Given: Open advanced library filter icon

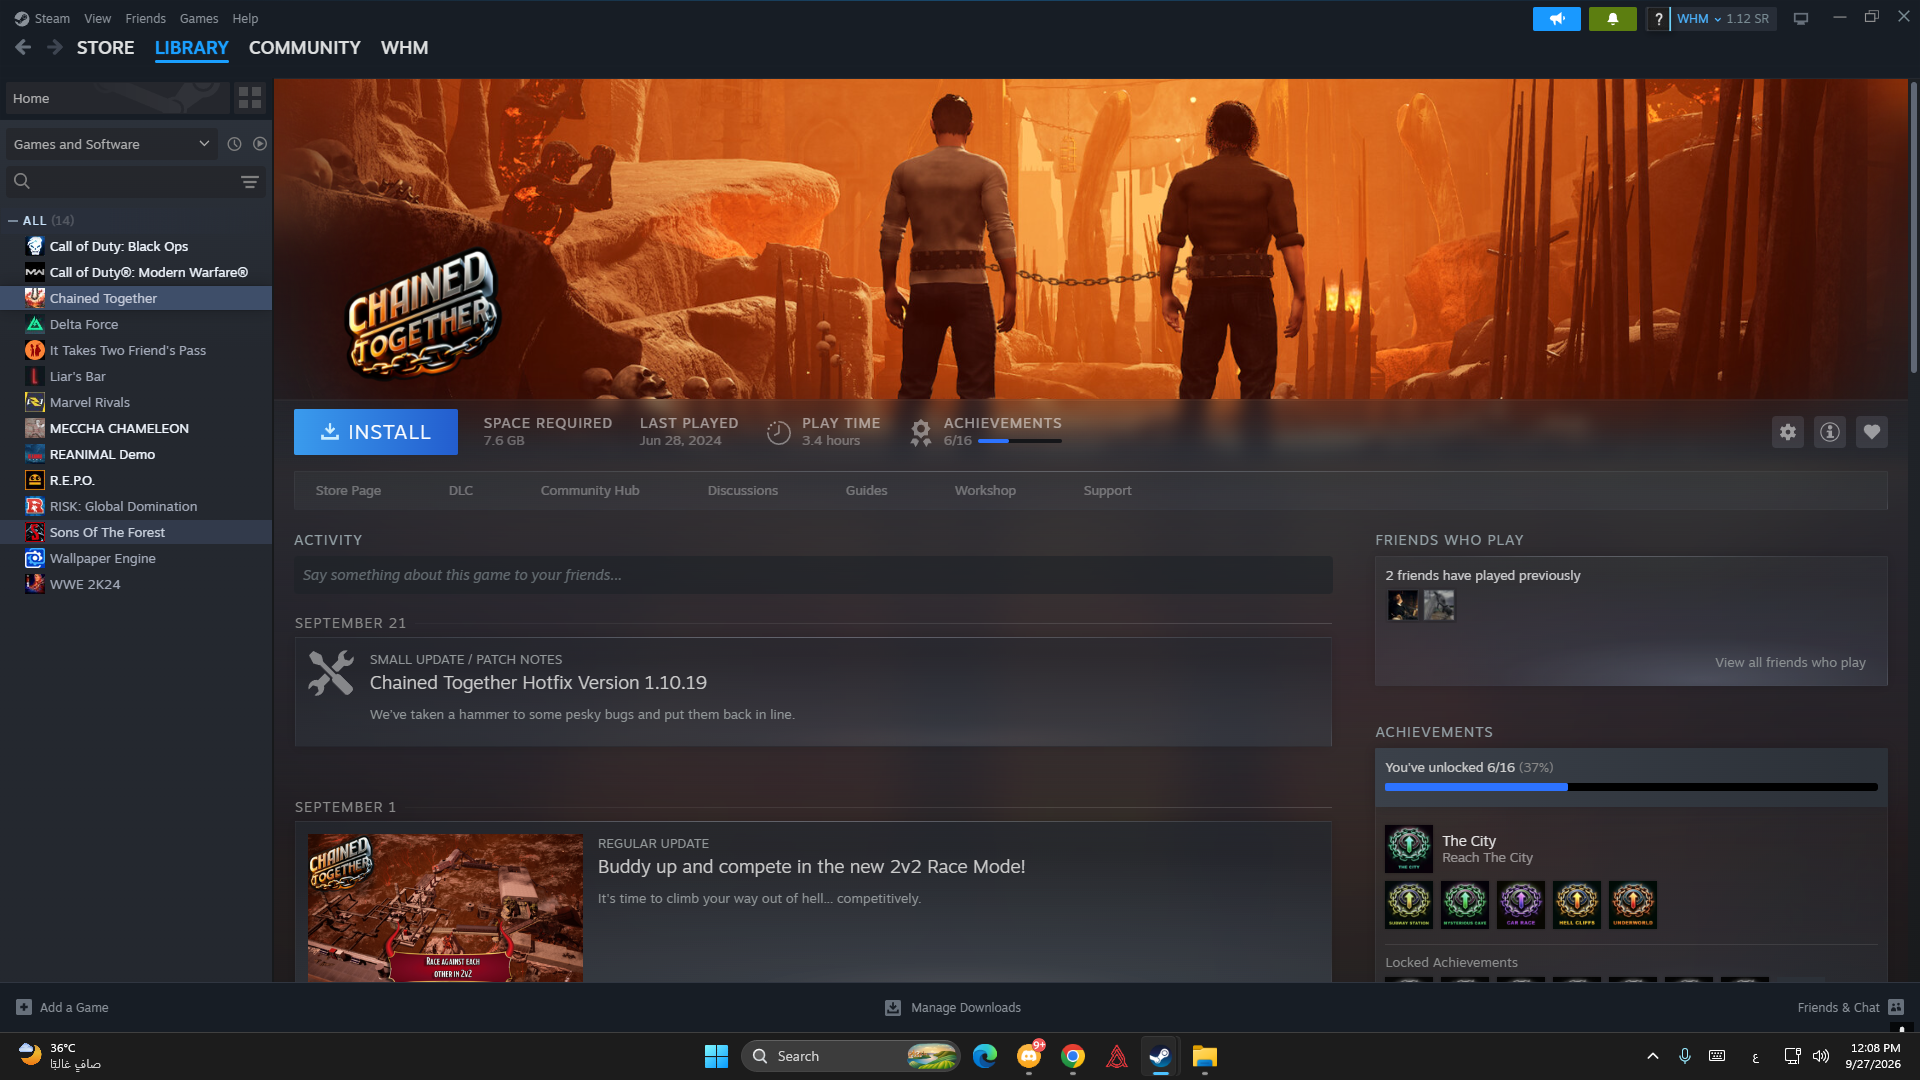Looking at the screenshot, I should [250, 181].
